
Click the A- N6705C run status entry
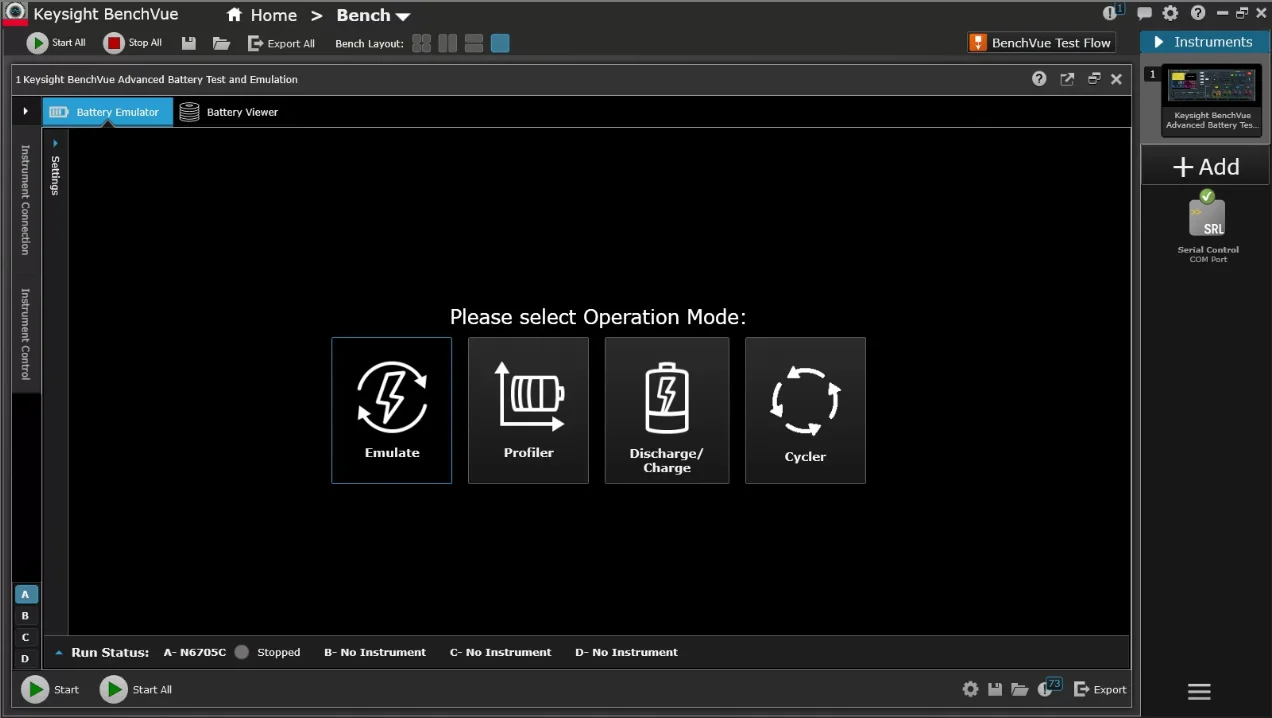click(195, 652)
